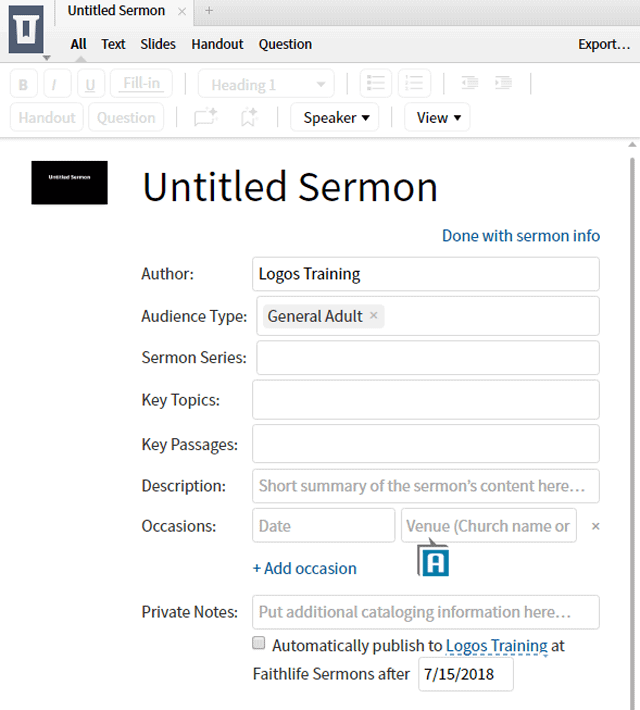Decrease indent in toolbar
Screen dimensions: 640x710
pos(470,83)
